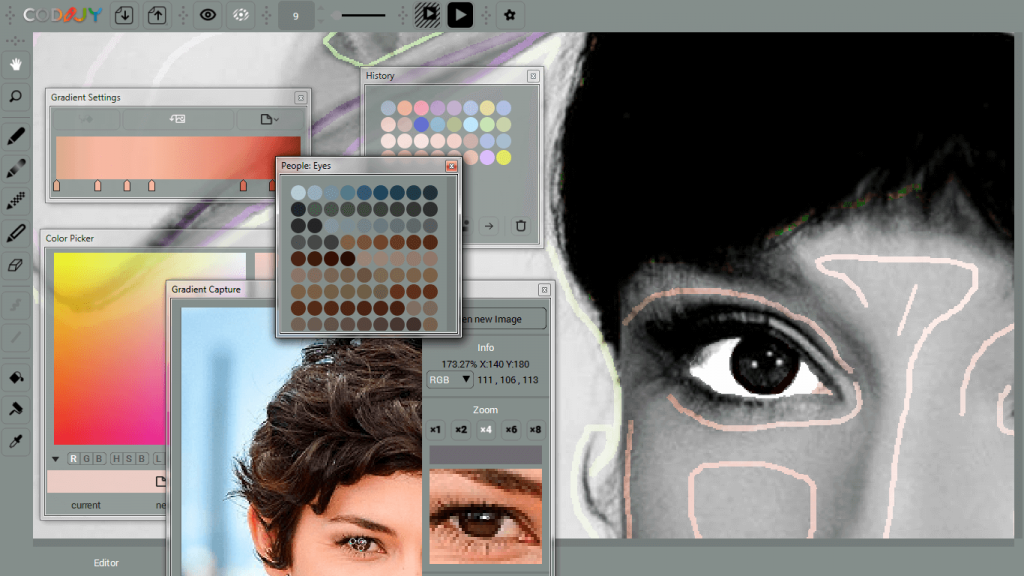The image size is (1024, 576).
Task: Increase brush size with the up stepper arrow
Action: (320, 10)
